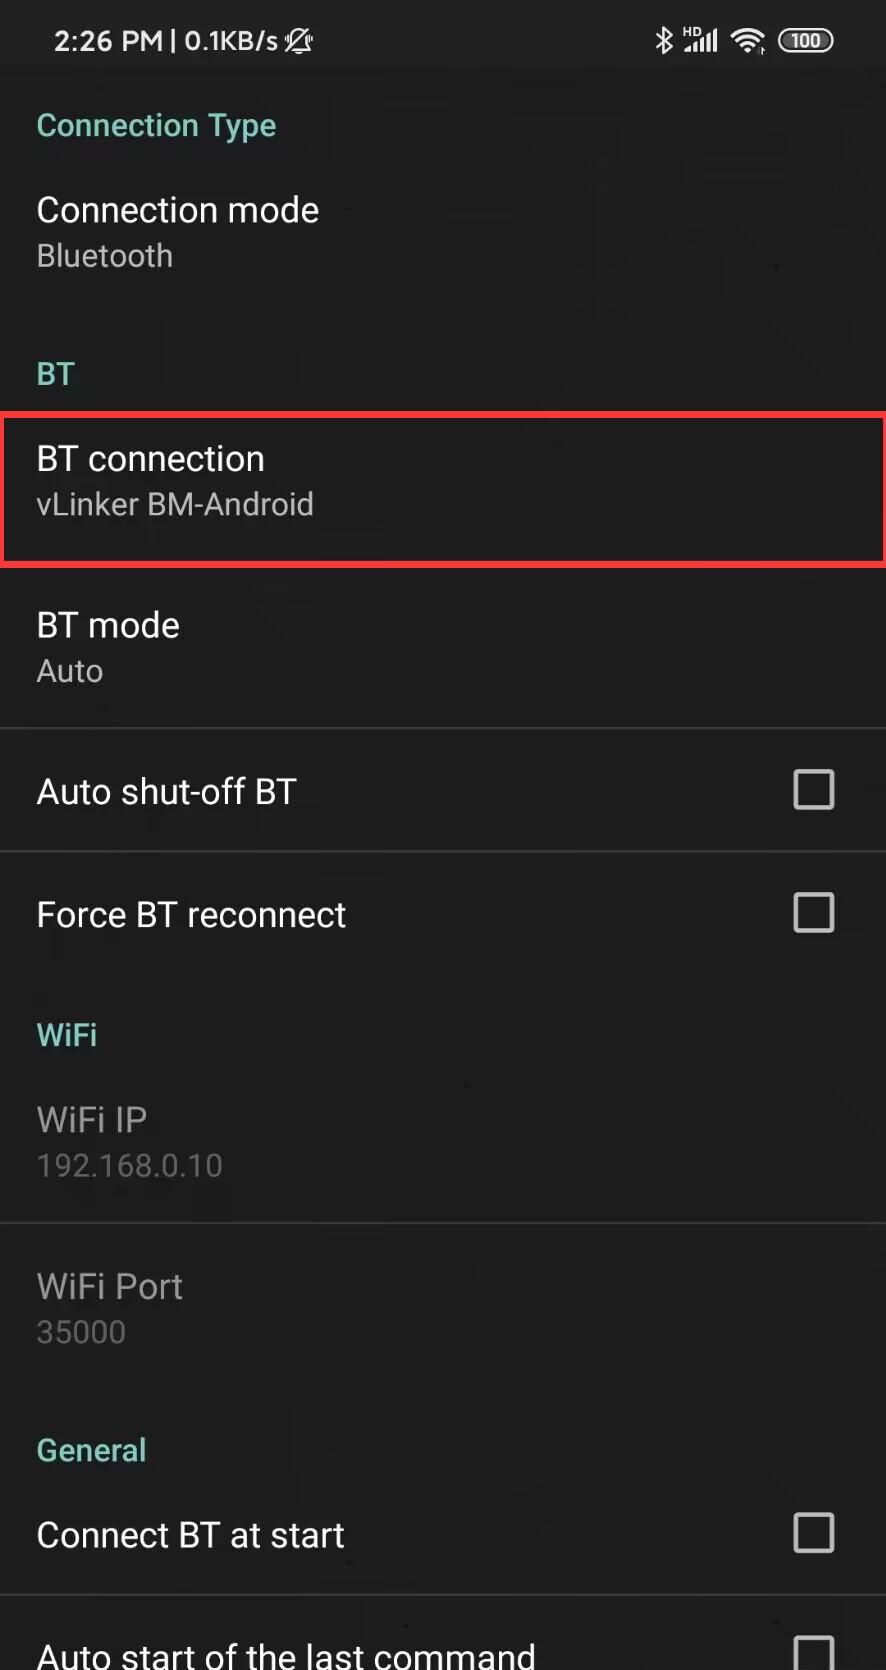
Task: Select the highlighted vLinker BM-Android entry
Action: click(175, 504)
